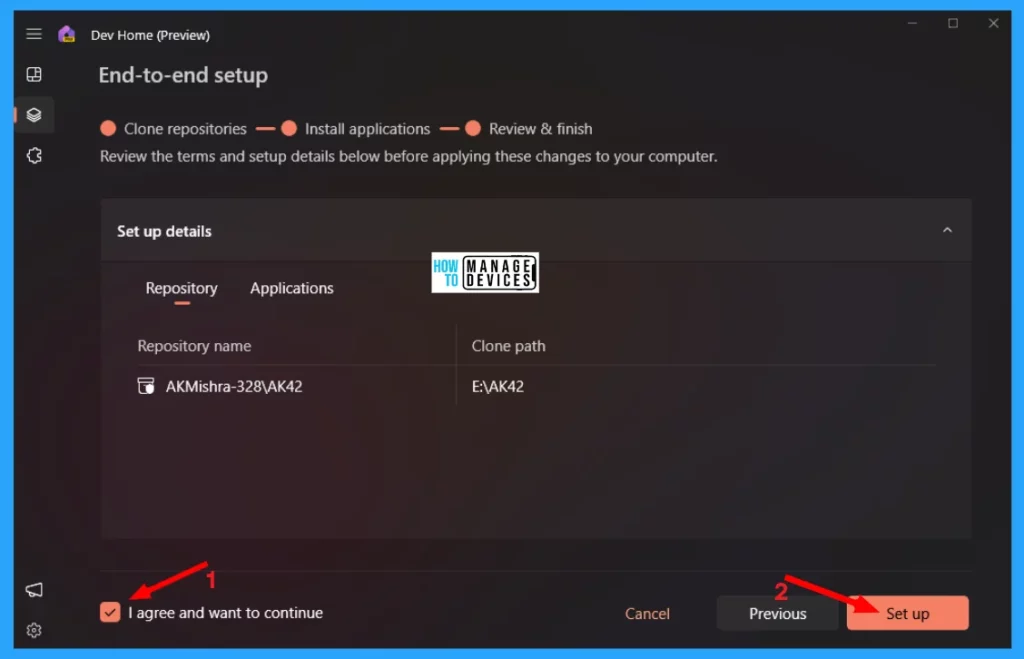Cancel the end-to-end setup
This screenshot has width=1024, height=659.
tap(647, 613)
